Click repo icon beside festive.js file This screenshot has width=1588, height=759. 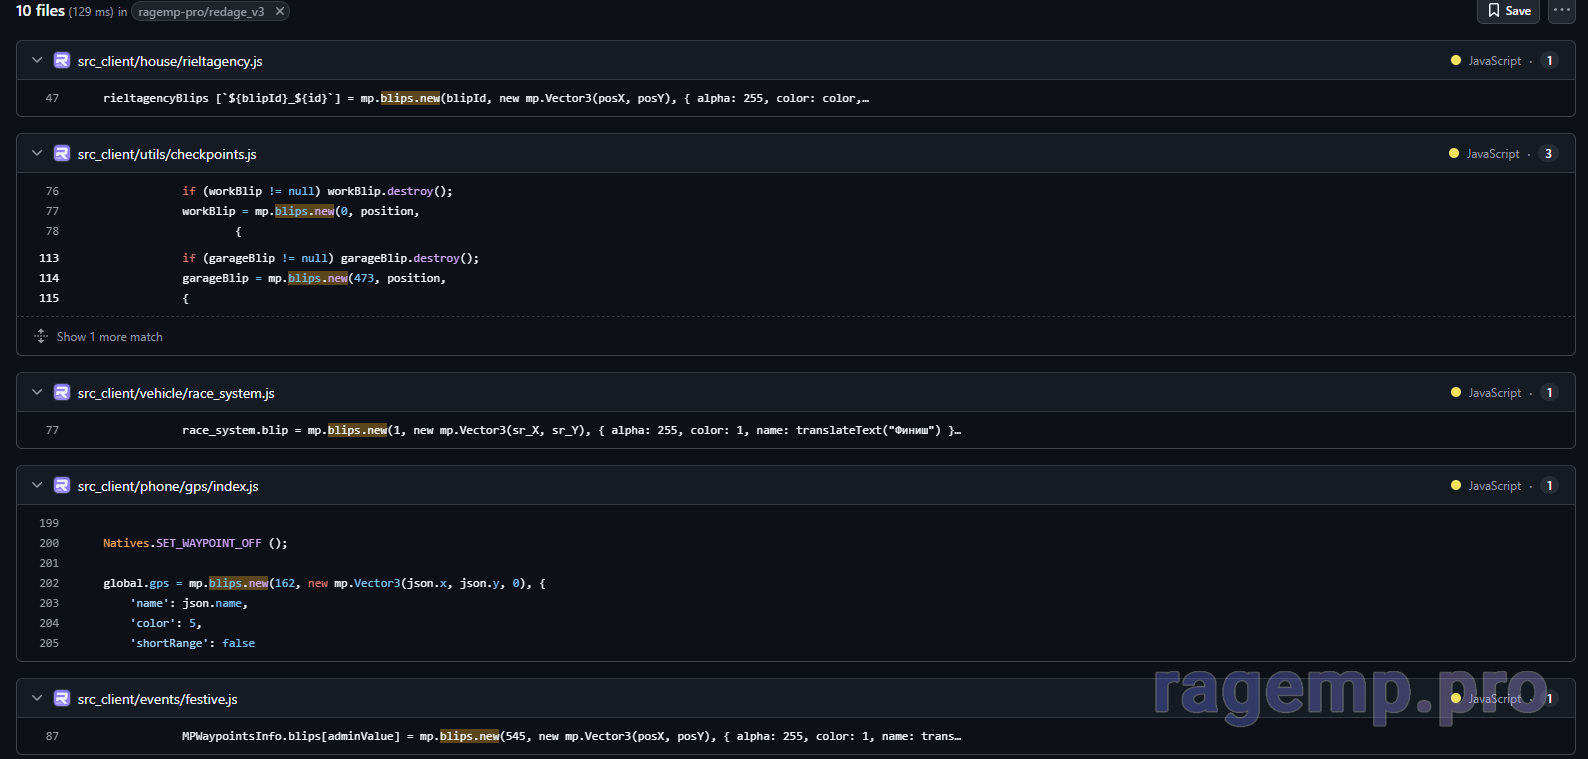(x=62, y=699)
